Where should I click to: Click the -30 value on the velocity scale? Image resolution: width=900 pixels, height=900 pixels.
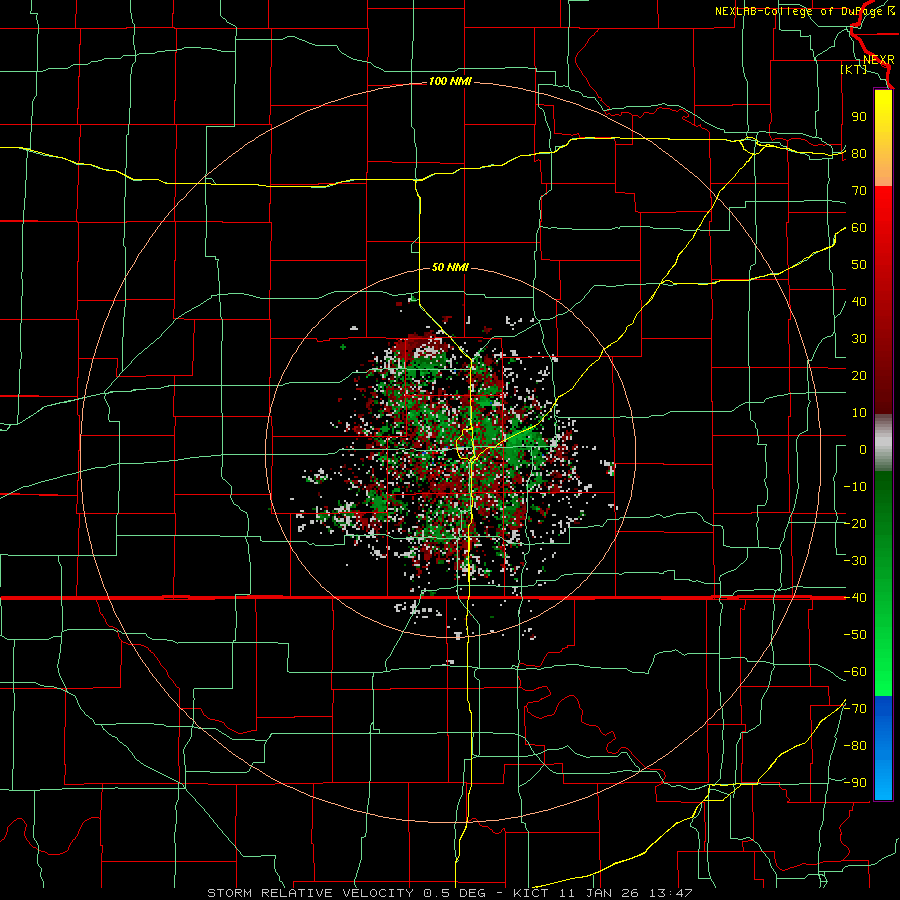[855, 561]
